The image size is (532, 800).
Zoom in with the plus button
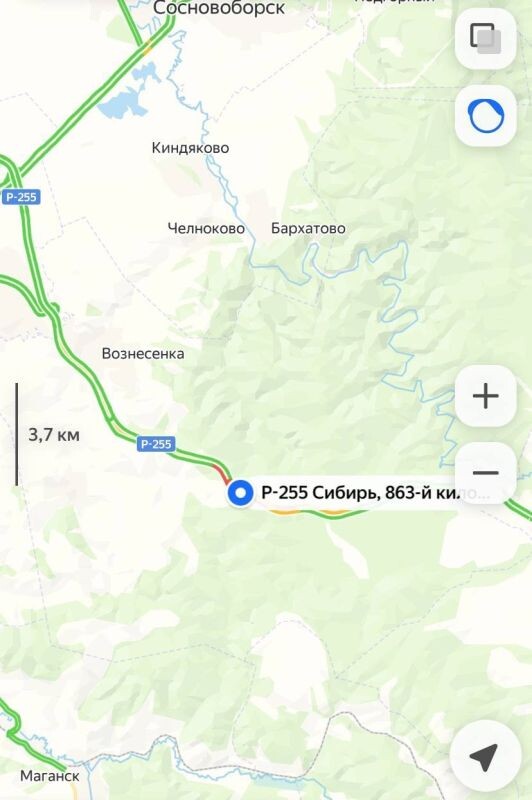(486, 396)
